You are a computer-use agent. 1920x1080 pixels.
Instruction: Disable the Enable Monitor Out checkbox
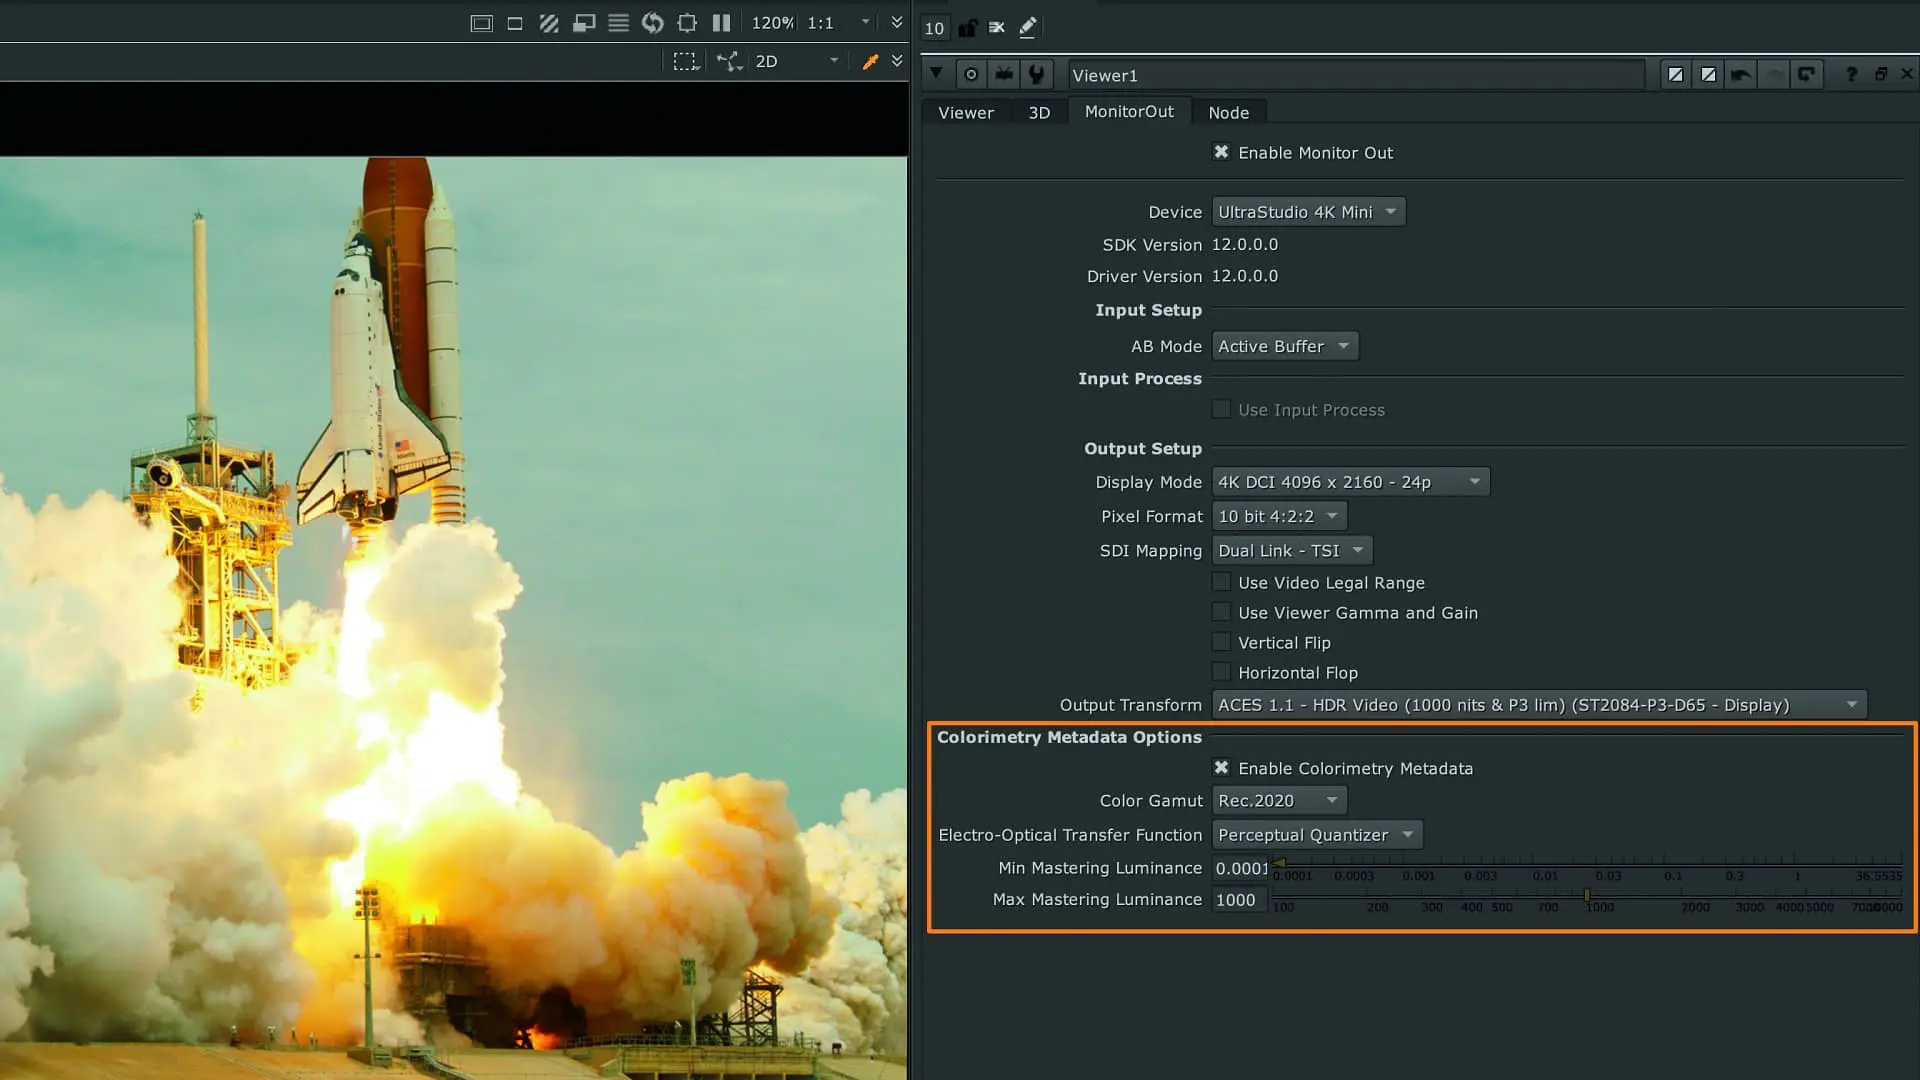click(1221, 152)
